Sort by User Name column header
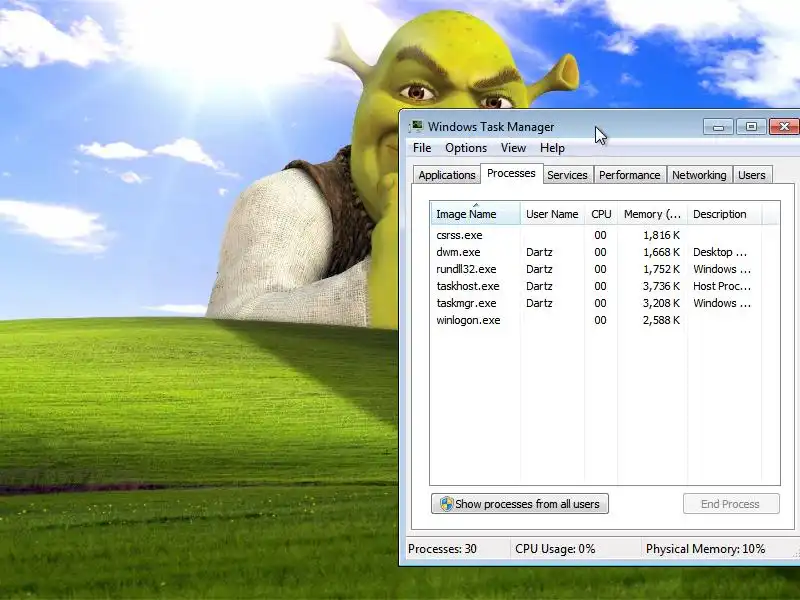This screenshot has height=600, width=800. click(552, 214)
